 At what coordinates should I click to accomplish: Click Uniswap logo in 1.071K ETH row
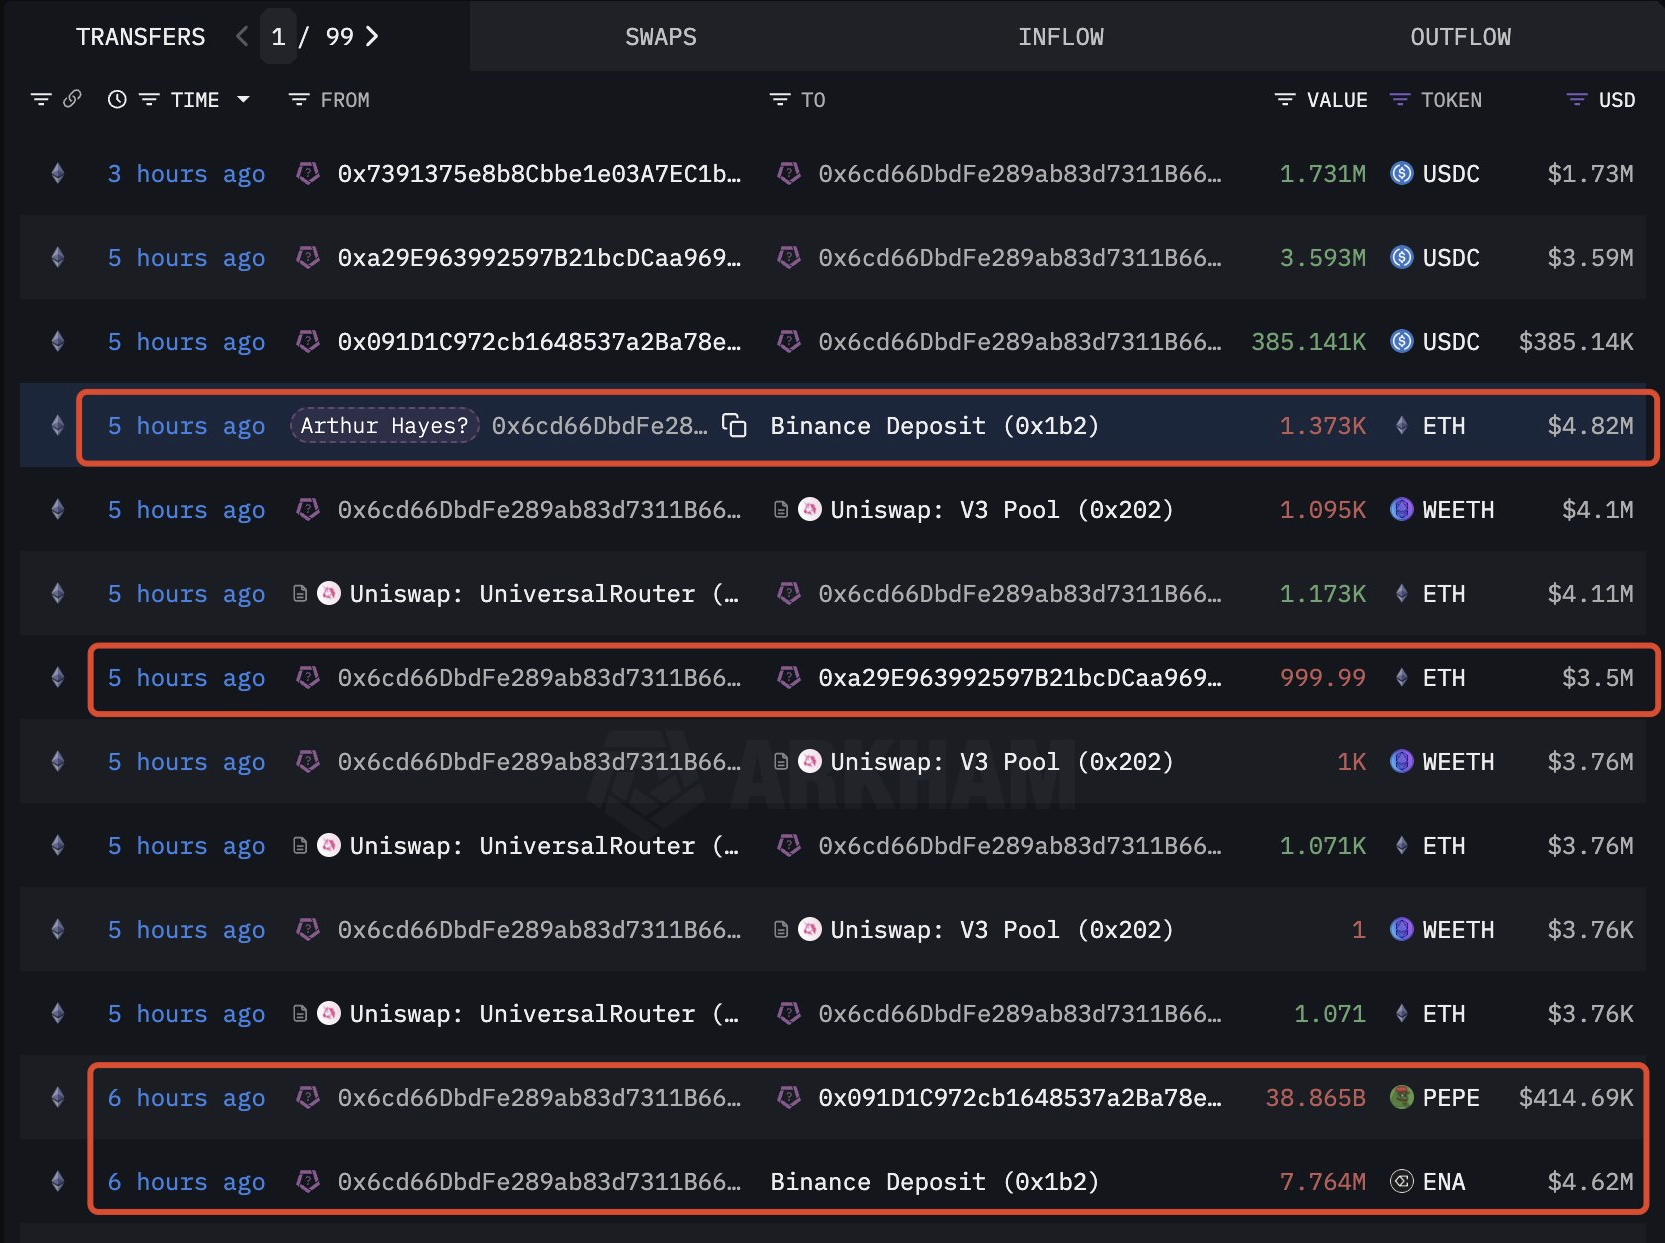pyautogui.click(x=329, y=846)
